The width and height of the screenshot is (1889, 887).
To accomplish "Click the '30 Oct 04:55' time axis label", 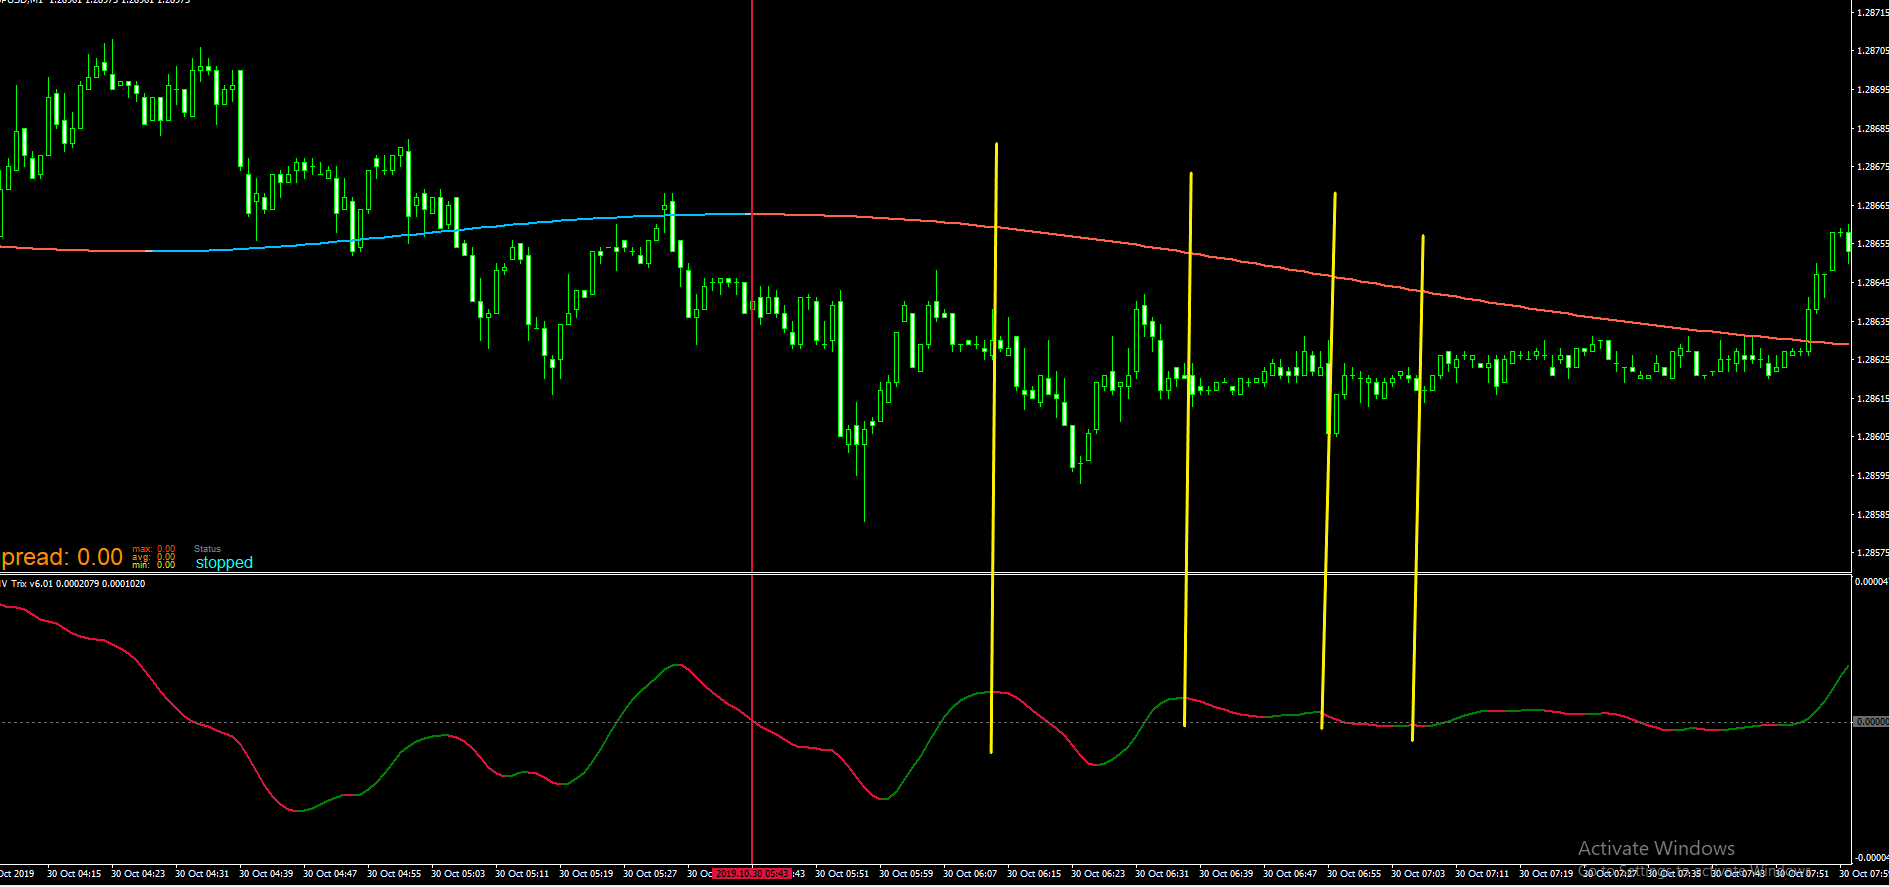I will (x=394, y=873).
